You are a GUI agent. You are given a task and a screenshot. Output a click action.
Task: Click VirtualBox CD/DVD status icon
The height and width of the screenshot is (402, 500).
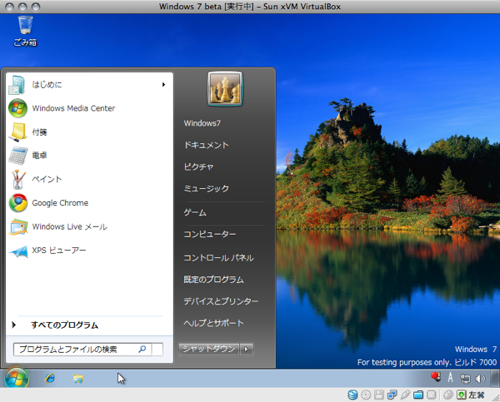pyautogui.click(x=366, y=395)
